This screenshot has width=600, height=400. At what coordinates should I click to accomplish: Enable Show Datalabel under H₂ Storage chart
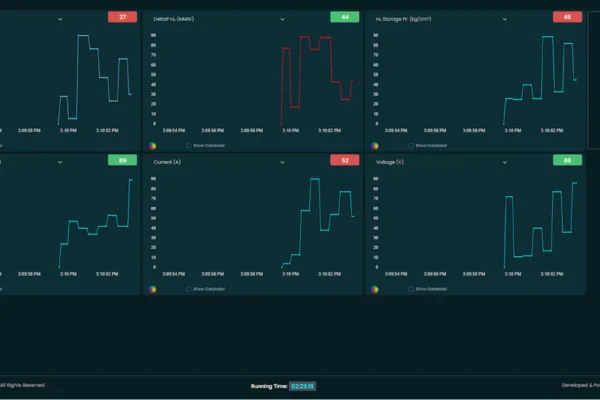(411, 145)
